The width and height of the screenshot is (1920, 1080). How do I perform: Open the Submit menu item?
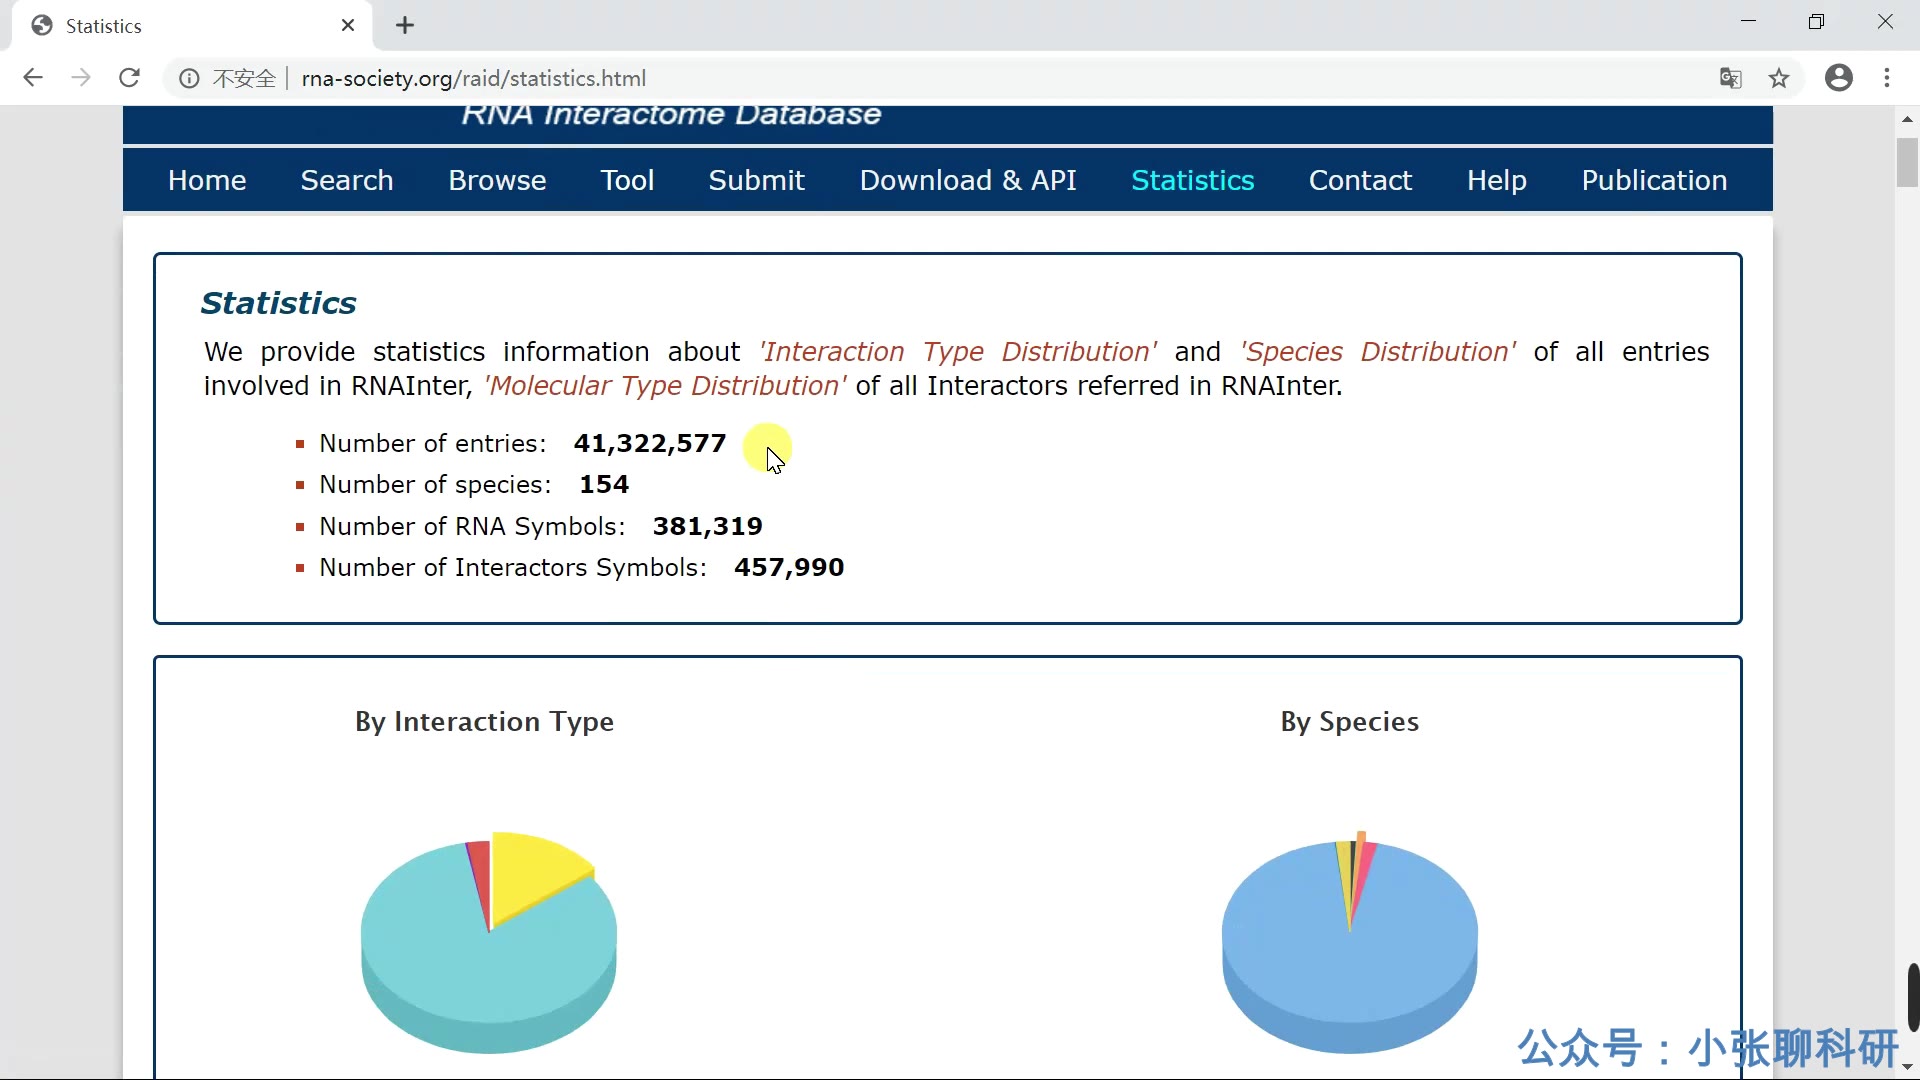[x=757, y=180]
